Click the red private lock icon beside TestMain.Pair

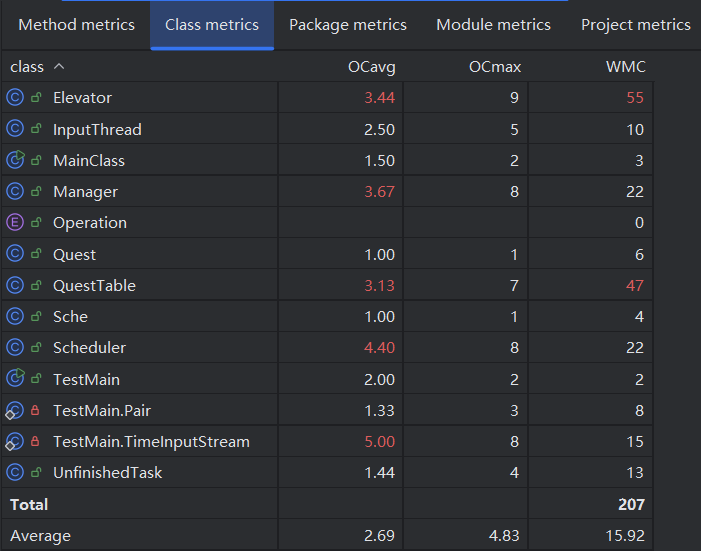tap(36, 410)
